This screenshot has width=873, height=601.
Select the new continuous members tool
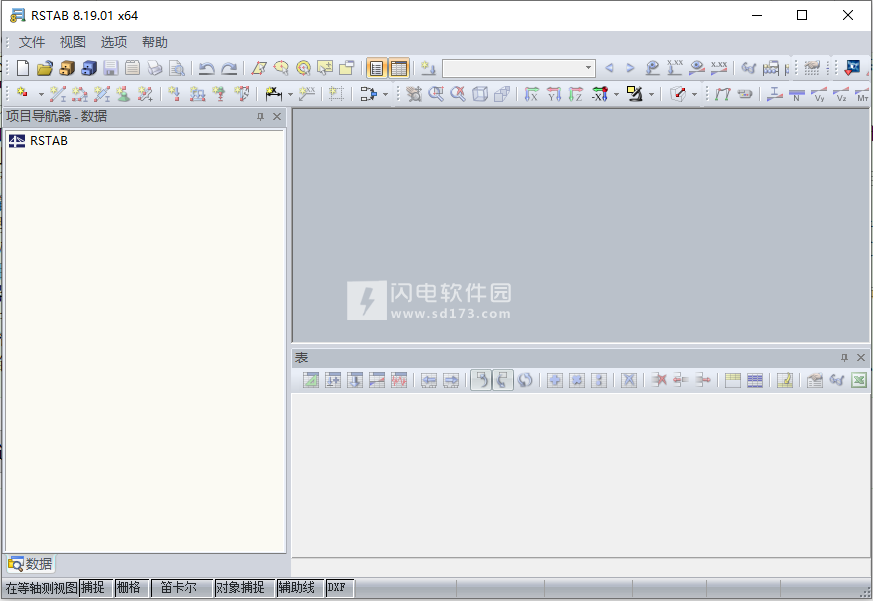tap(80, 94)
